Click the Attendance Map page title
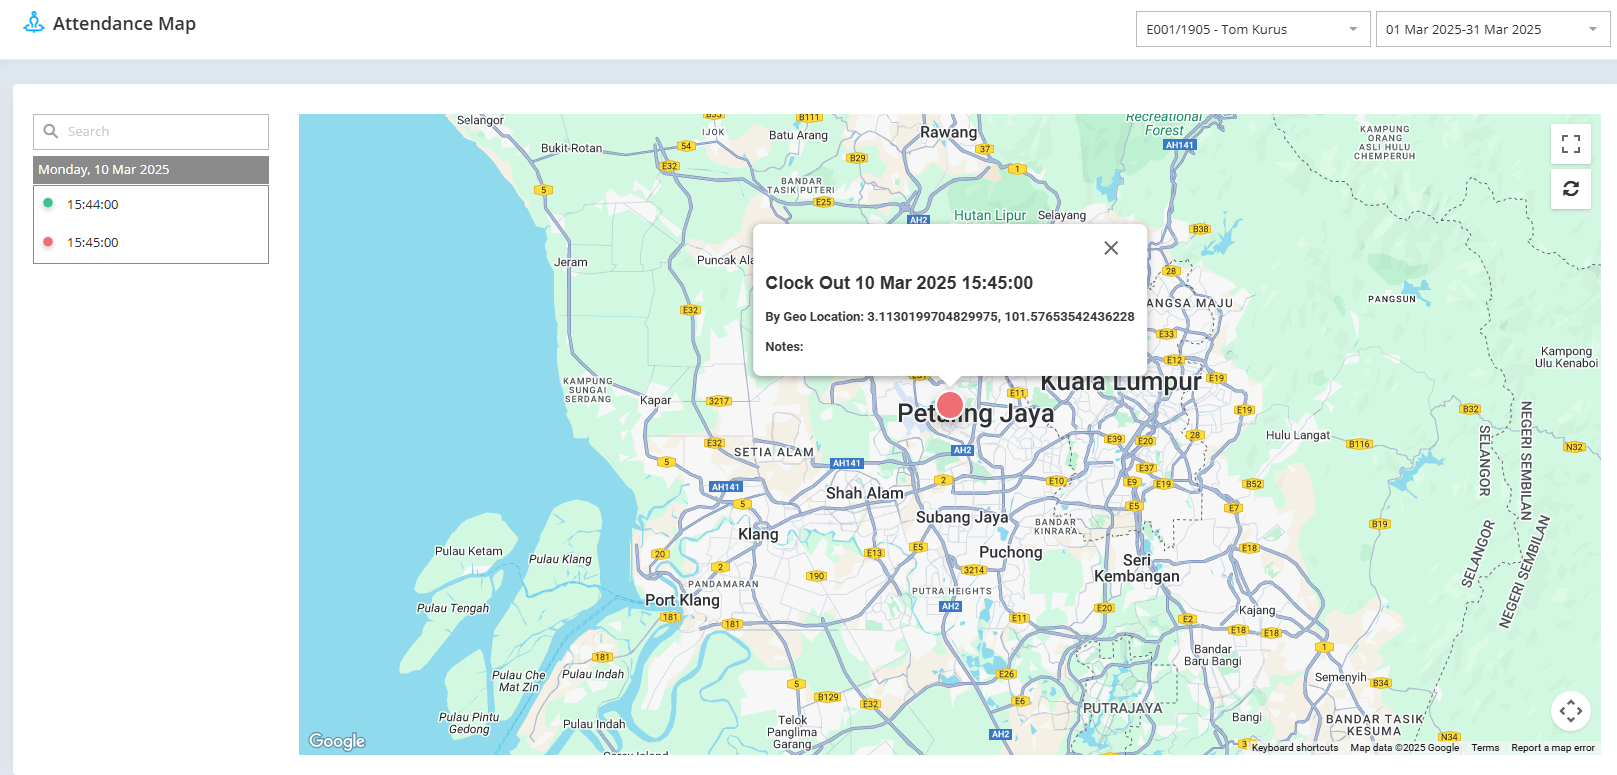Viewport: 1617px width, 775px height. pos(124,23)
